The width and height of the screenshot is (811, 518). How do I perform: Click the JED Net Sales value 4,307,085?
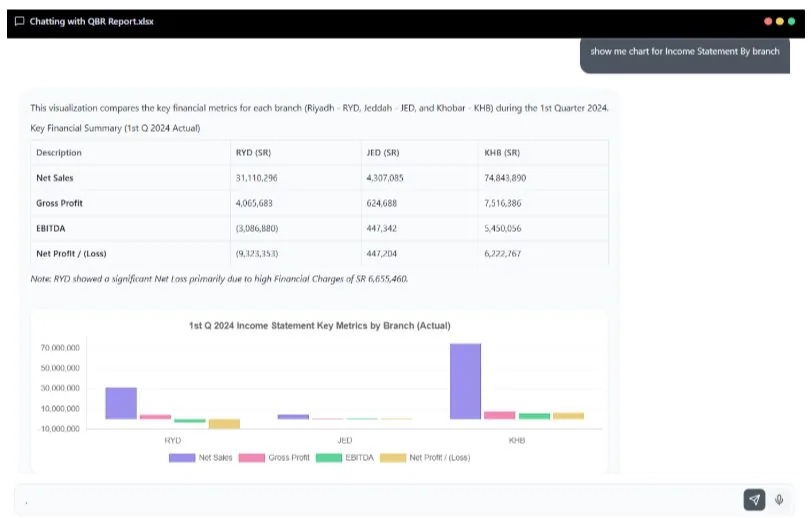pos(385,178)
